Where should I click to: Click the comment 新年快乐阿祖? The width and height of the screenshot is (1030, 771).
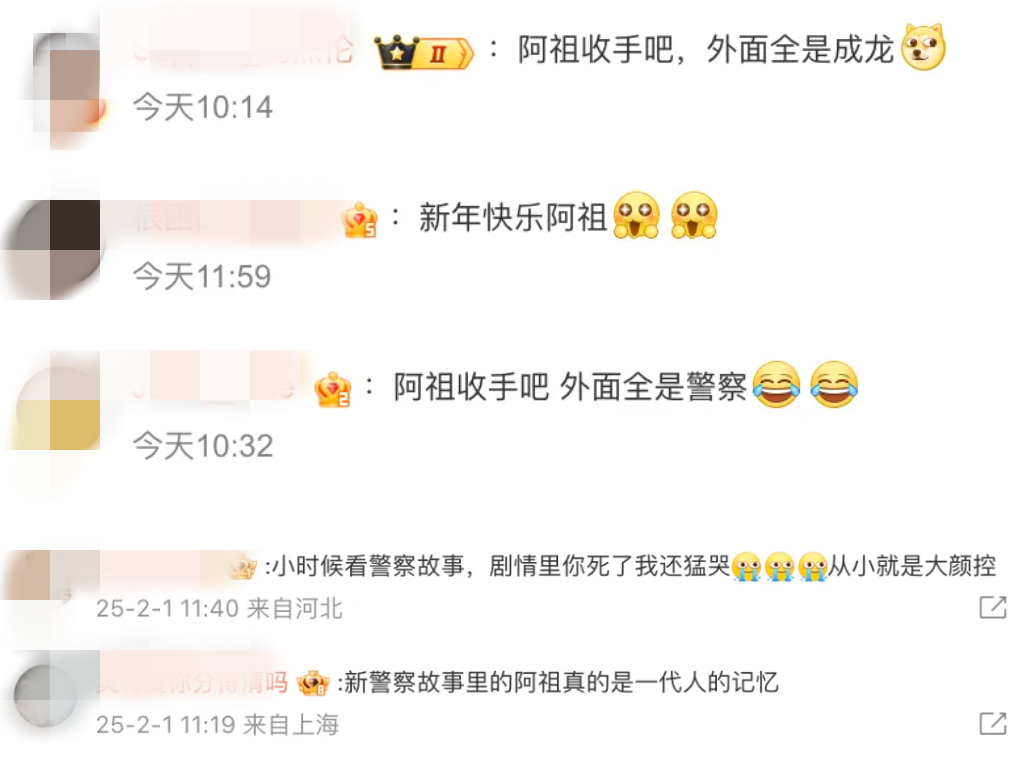tap(513, 217)
